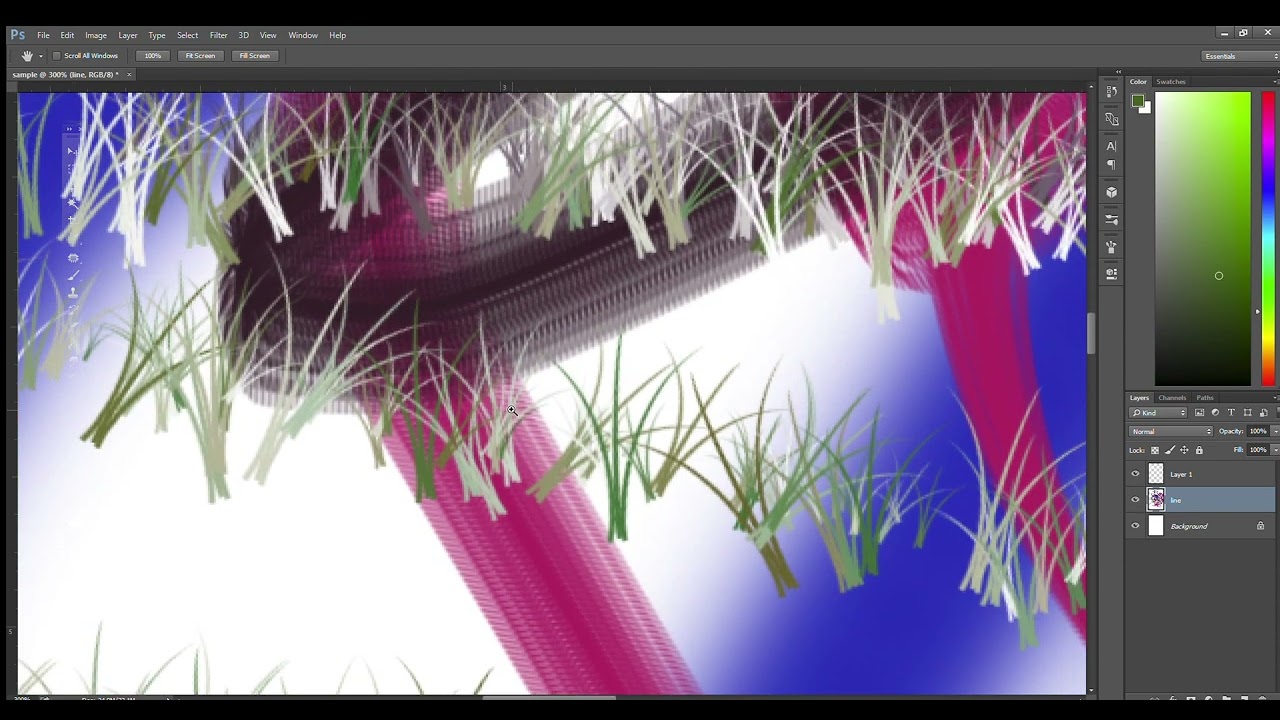Enable Lock all padlock icon
Screen dimensions: 1280x720
click(1199, 450)
